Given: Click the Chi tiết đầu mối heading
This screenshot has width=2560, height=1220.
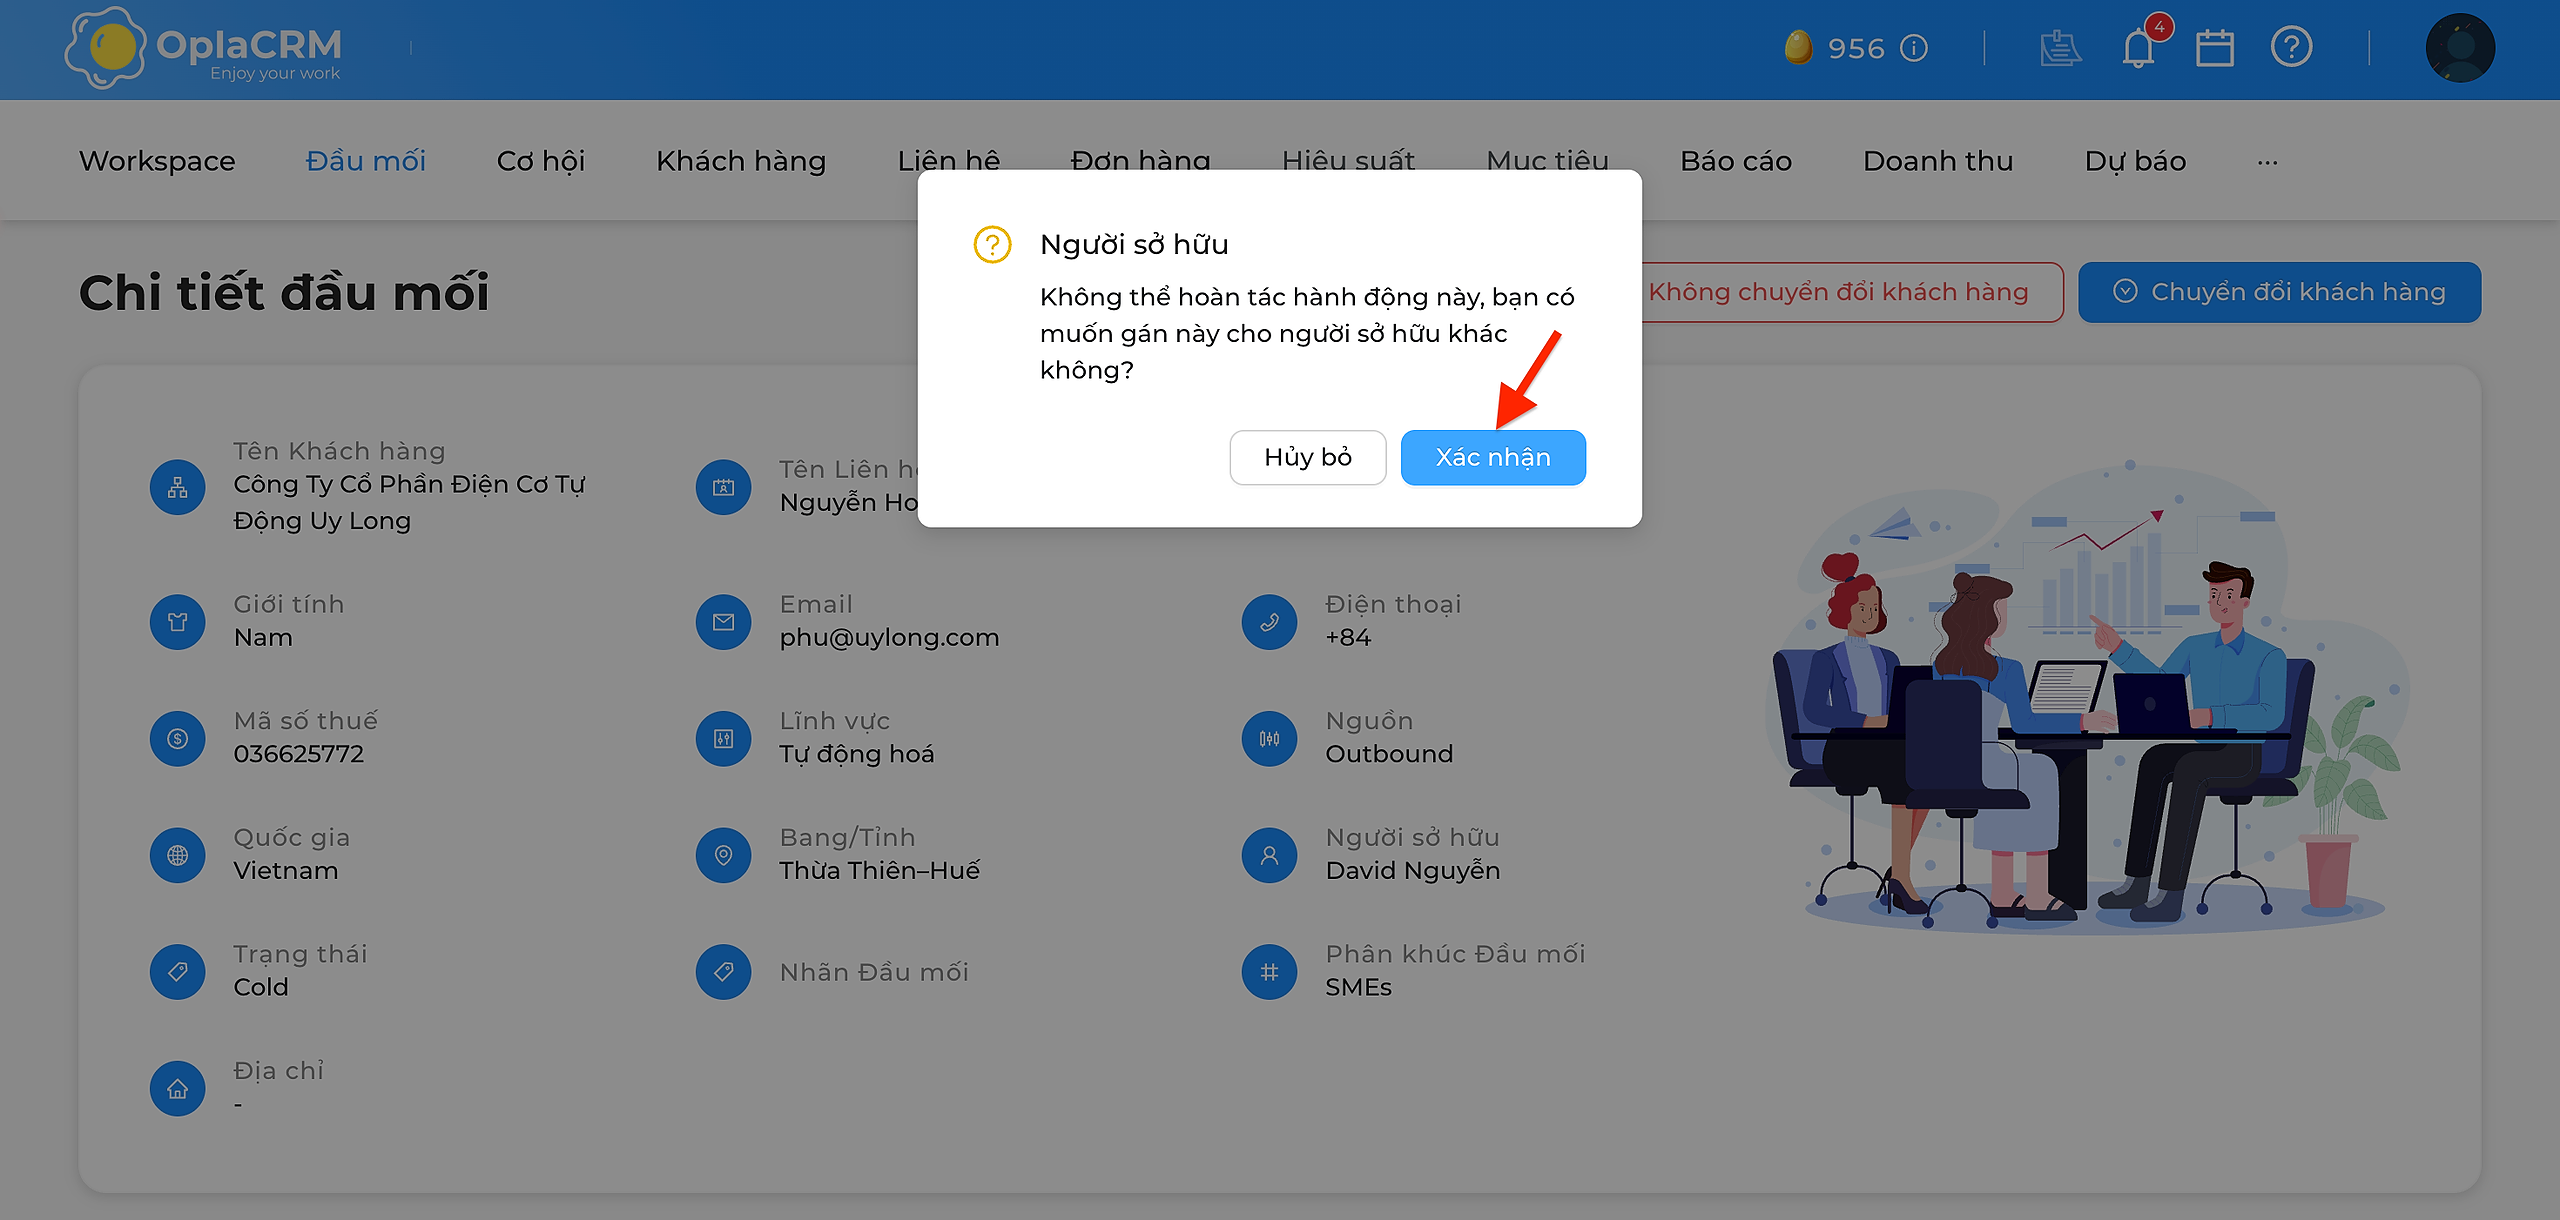Looking at the screenshot, I should [x=284, y=292].
